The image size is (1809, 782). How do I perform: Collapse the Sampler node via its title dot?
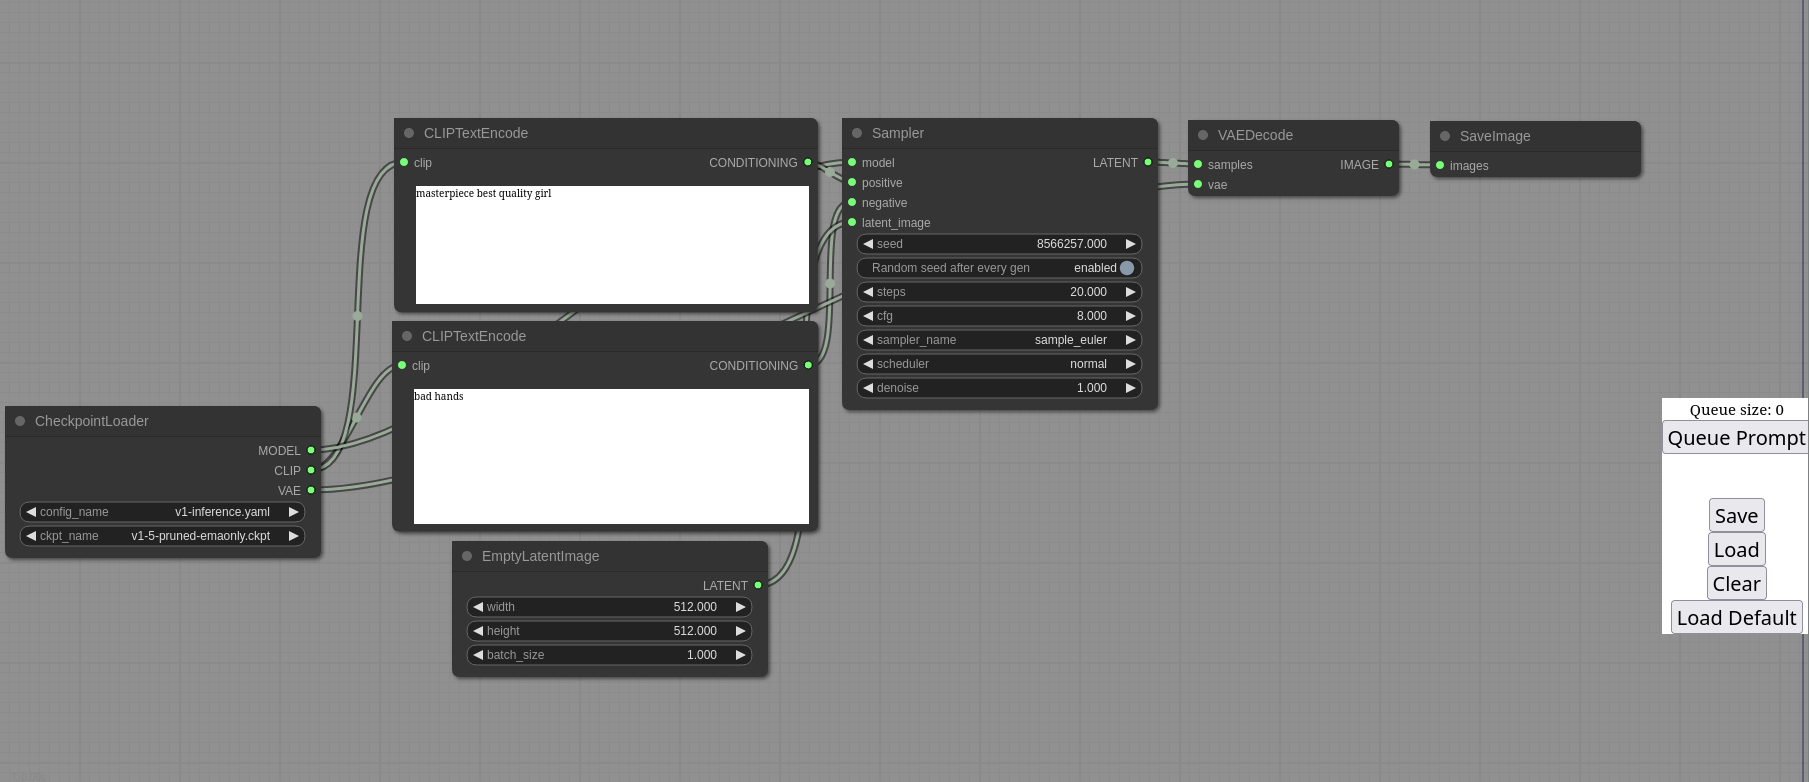857,133
